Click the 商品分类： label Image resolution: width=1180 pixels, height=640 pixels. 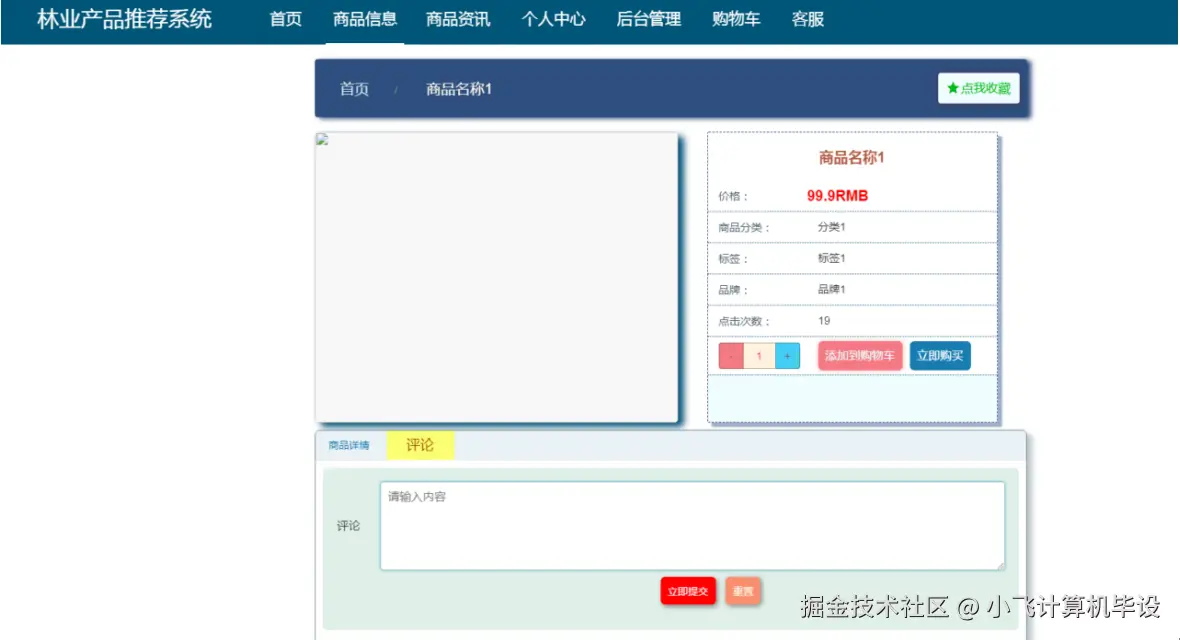click(x=744, y=227)
